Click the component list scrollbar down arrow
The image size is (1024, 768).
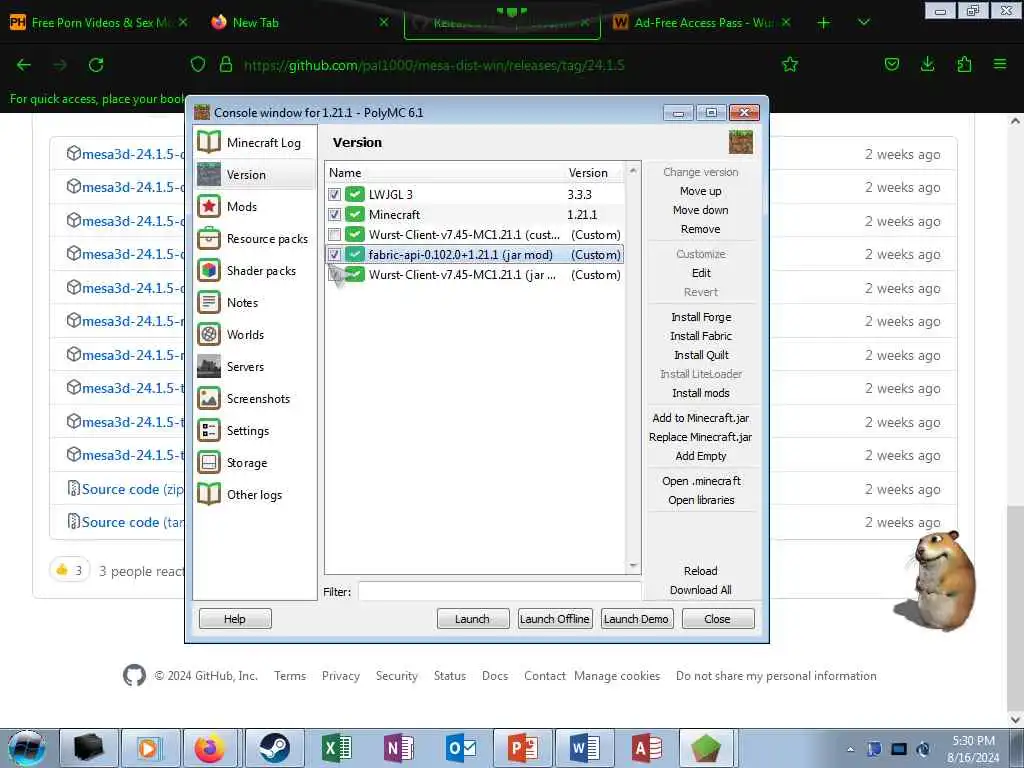coord(633,566)
